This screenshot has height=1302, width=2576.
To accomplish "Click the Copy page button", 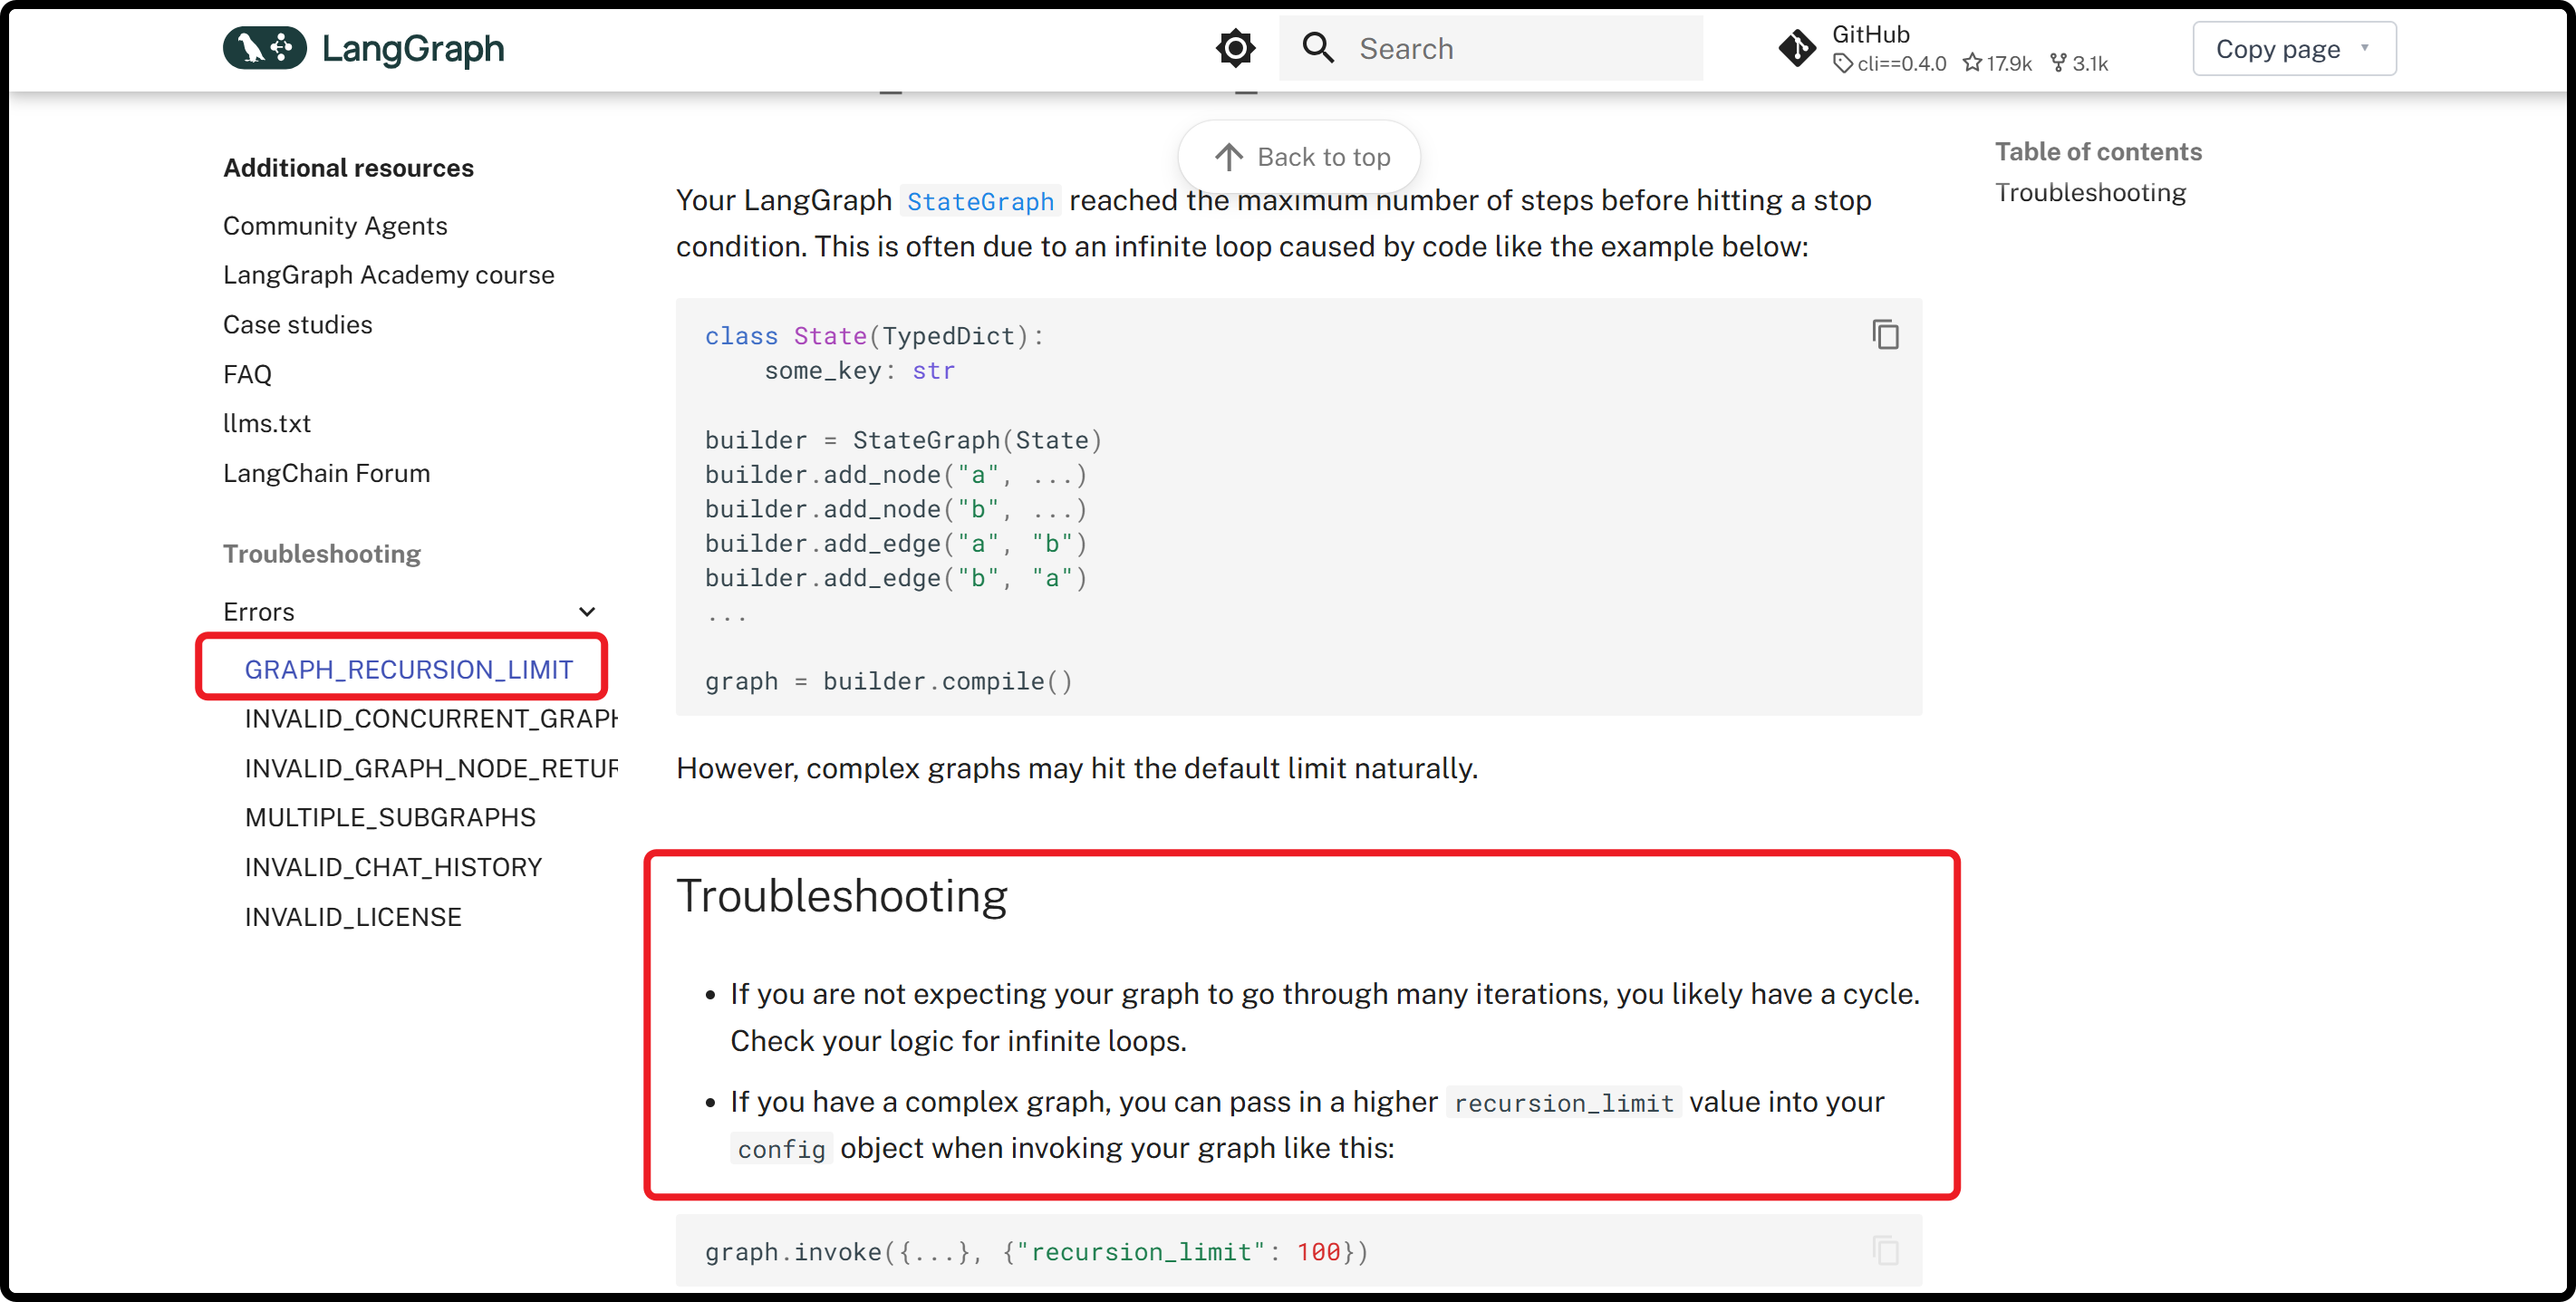I will pos(2294,48).
